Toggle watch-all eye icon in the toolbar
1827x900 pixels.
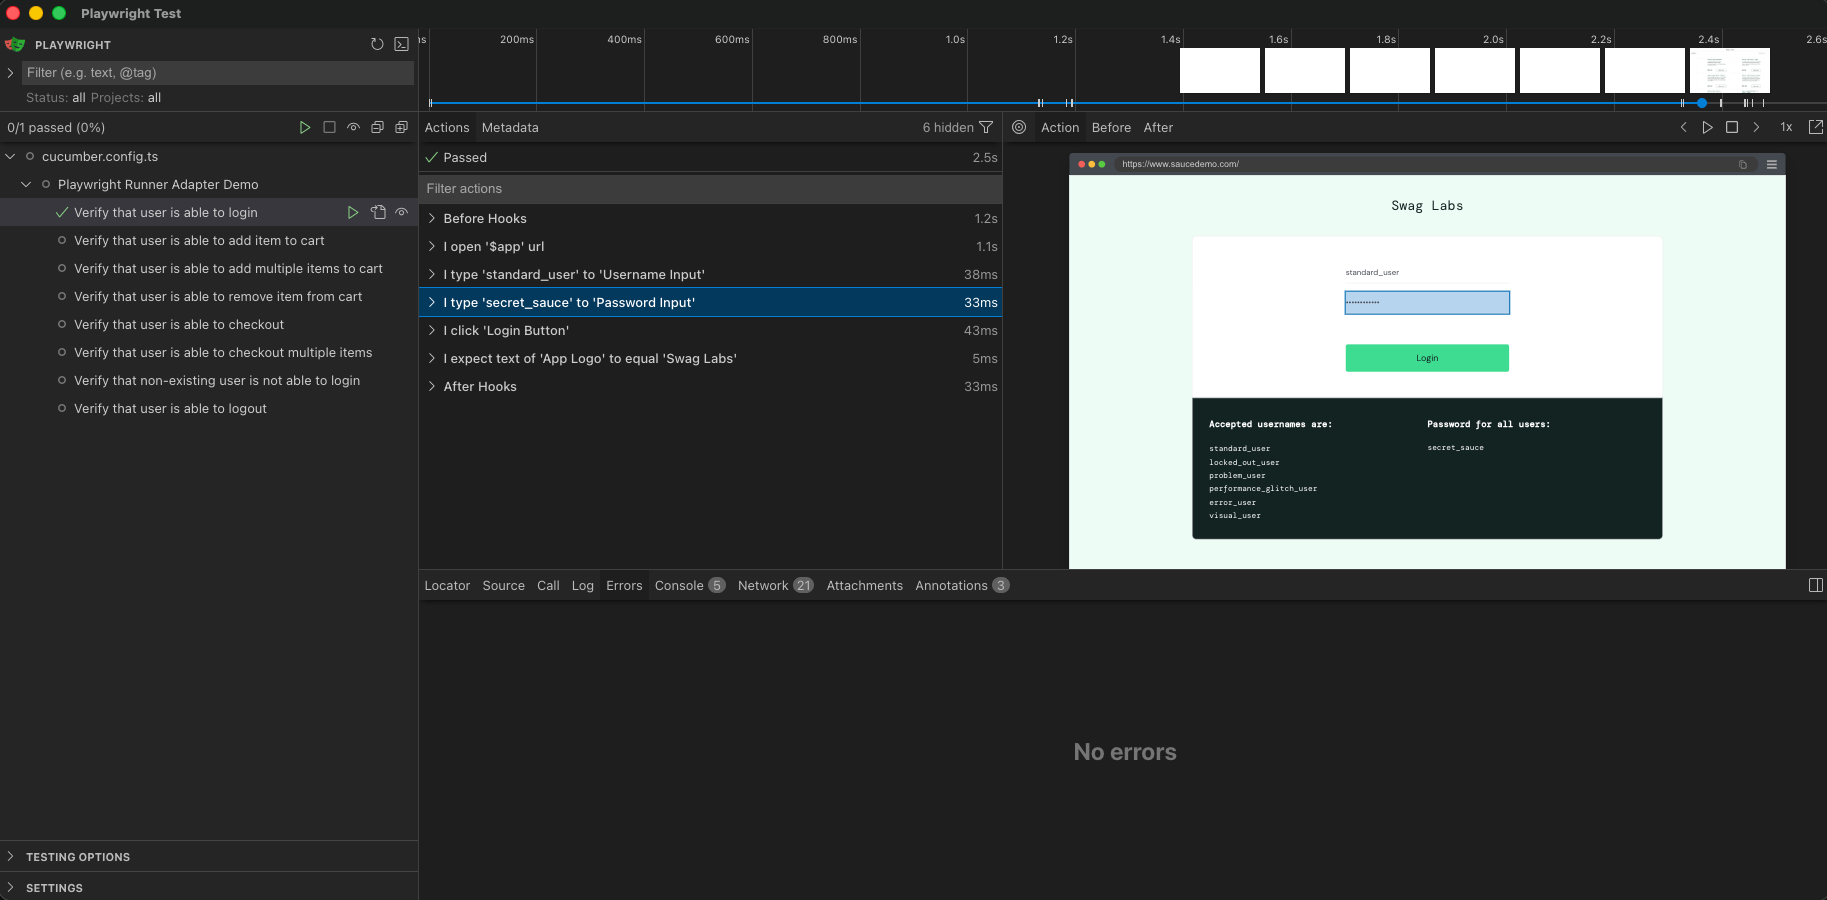[x=353, y=127]
